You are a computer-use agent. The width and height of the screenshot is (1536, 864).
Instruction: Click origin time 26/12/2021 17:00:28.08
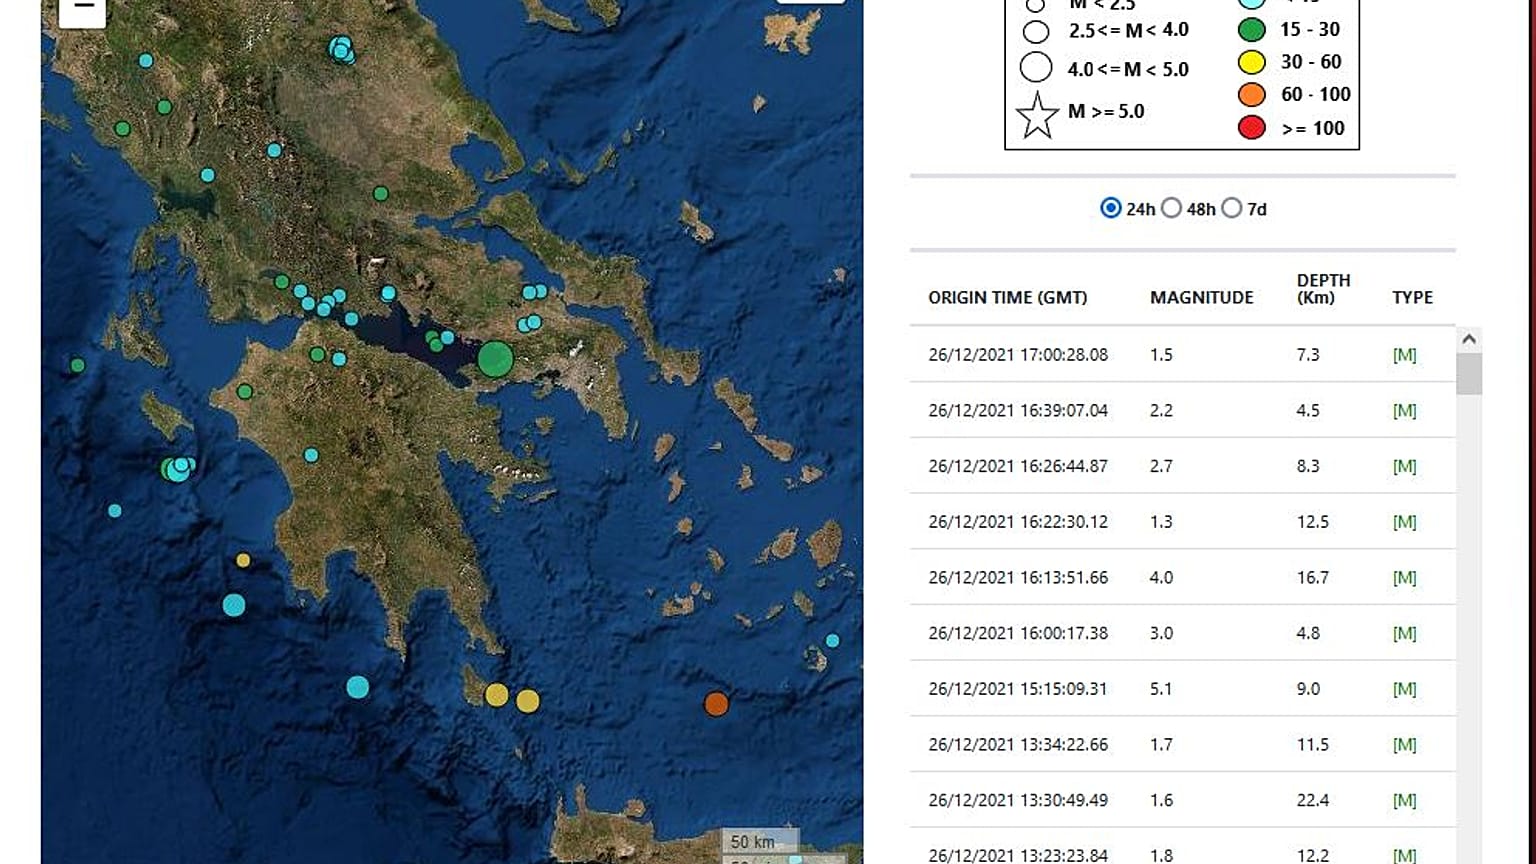pyautogui.click(x=1018, y=355)
